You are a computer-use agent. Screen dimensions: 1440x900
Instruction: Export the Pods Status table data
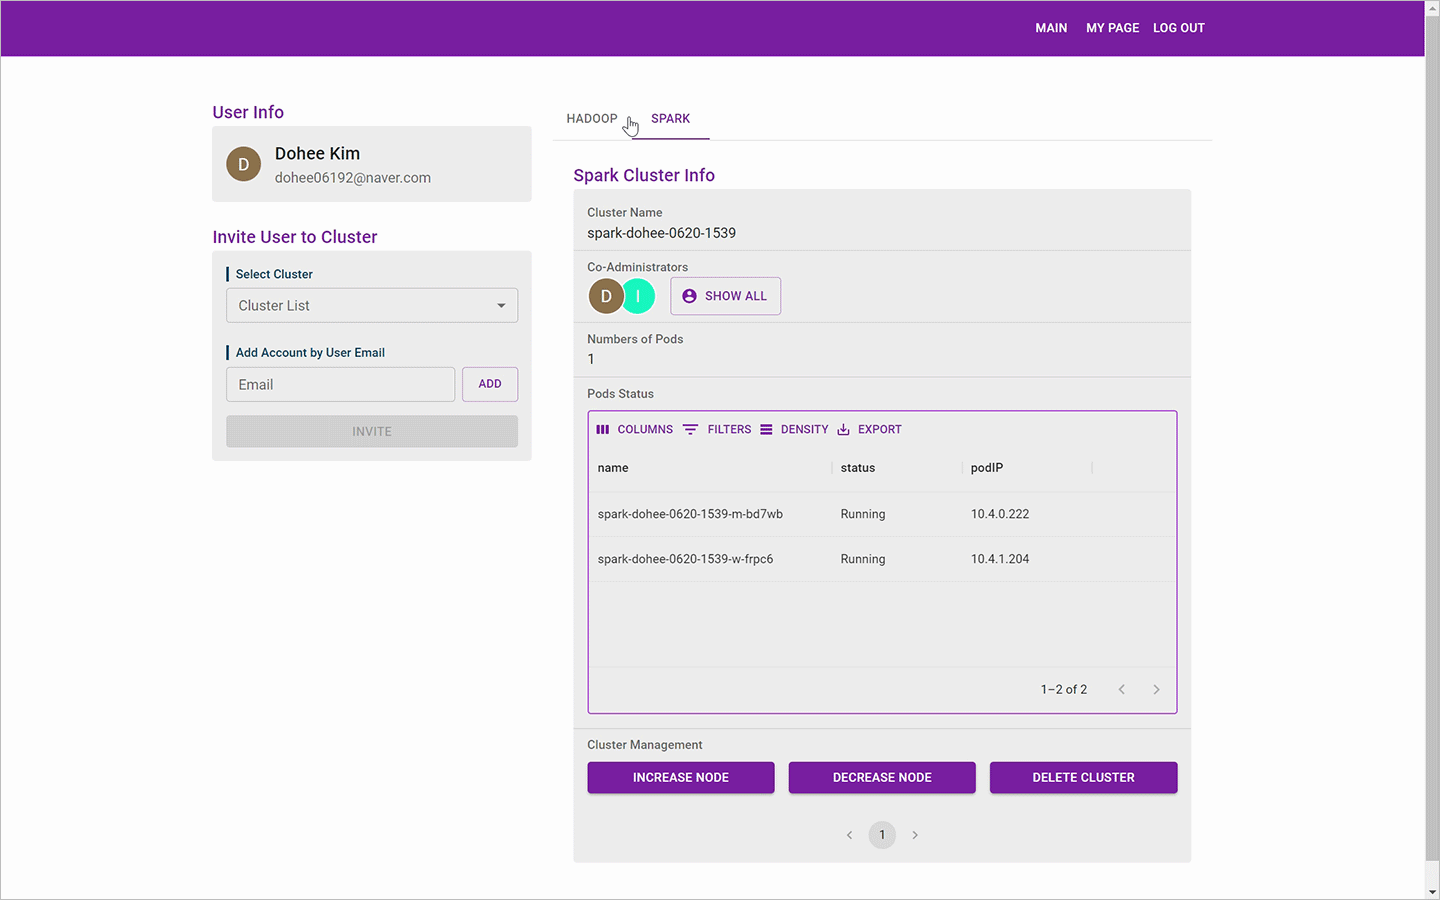[x=869, y=429]
